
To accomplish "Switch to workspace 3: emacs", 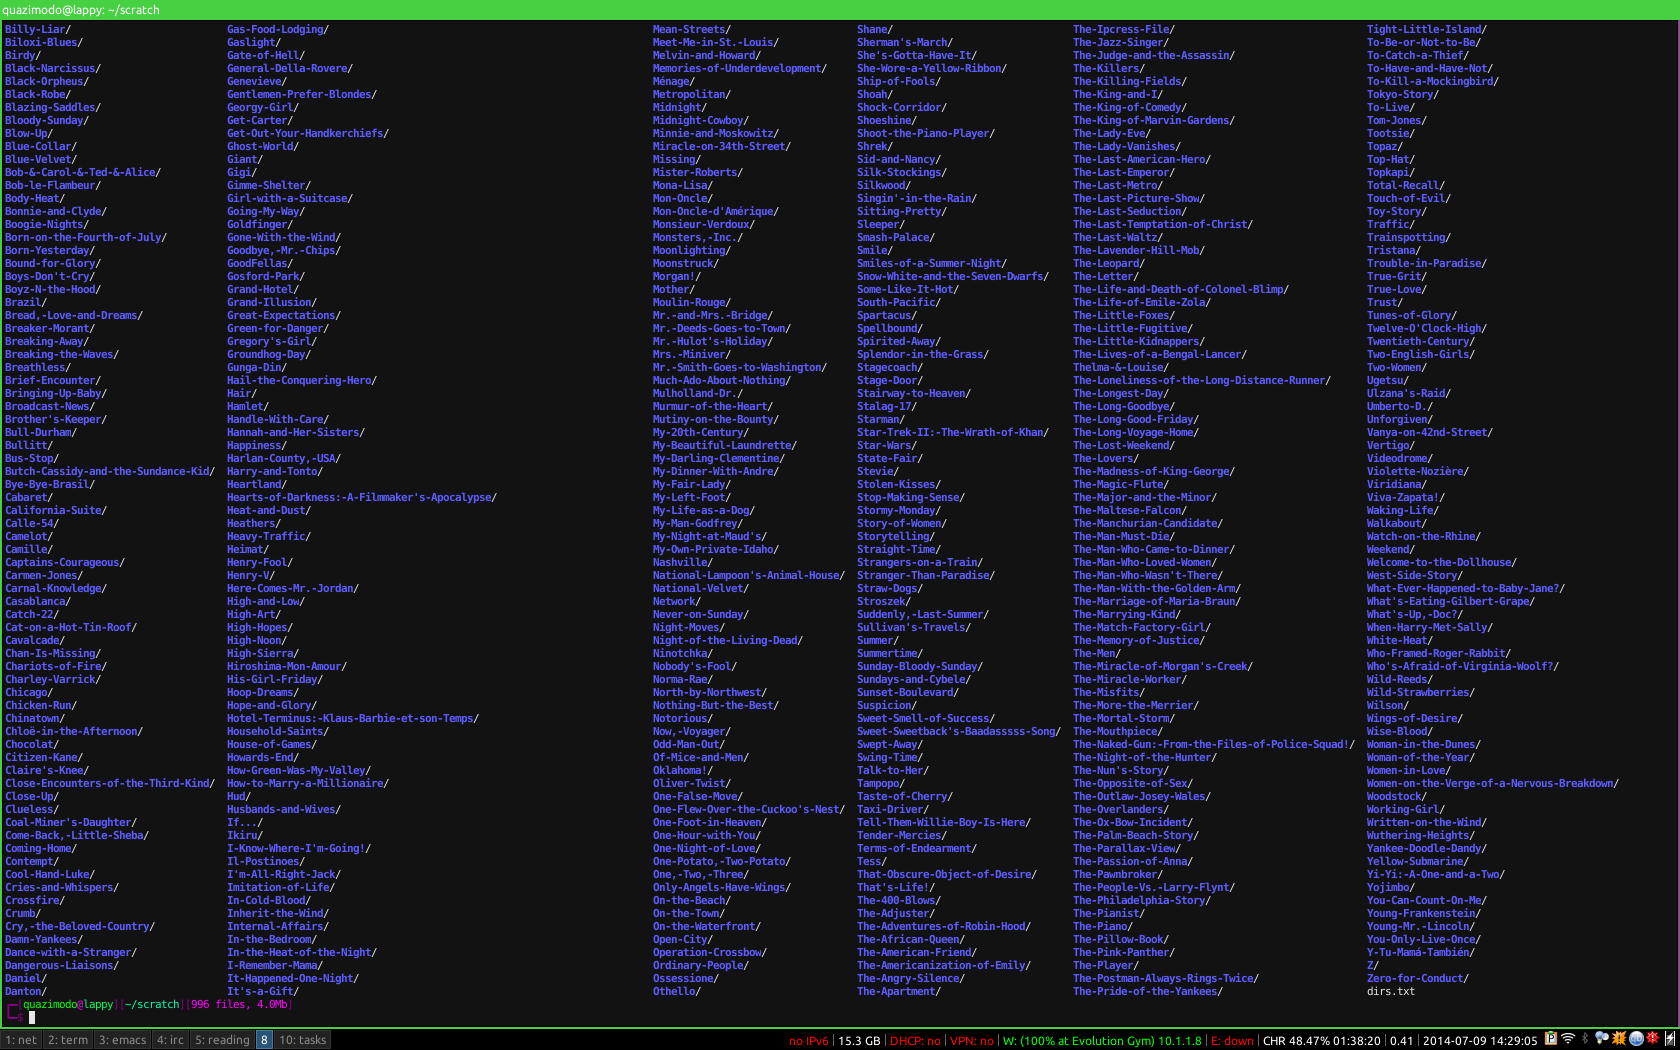I will pyautogui.click(x=122, y=1040).
